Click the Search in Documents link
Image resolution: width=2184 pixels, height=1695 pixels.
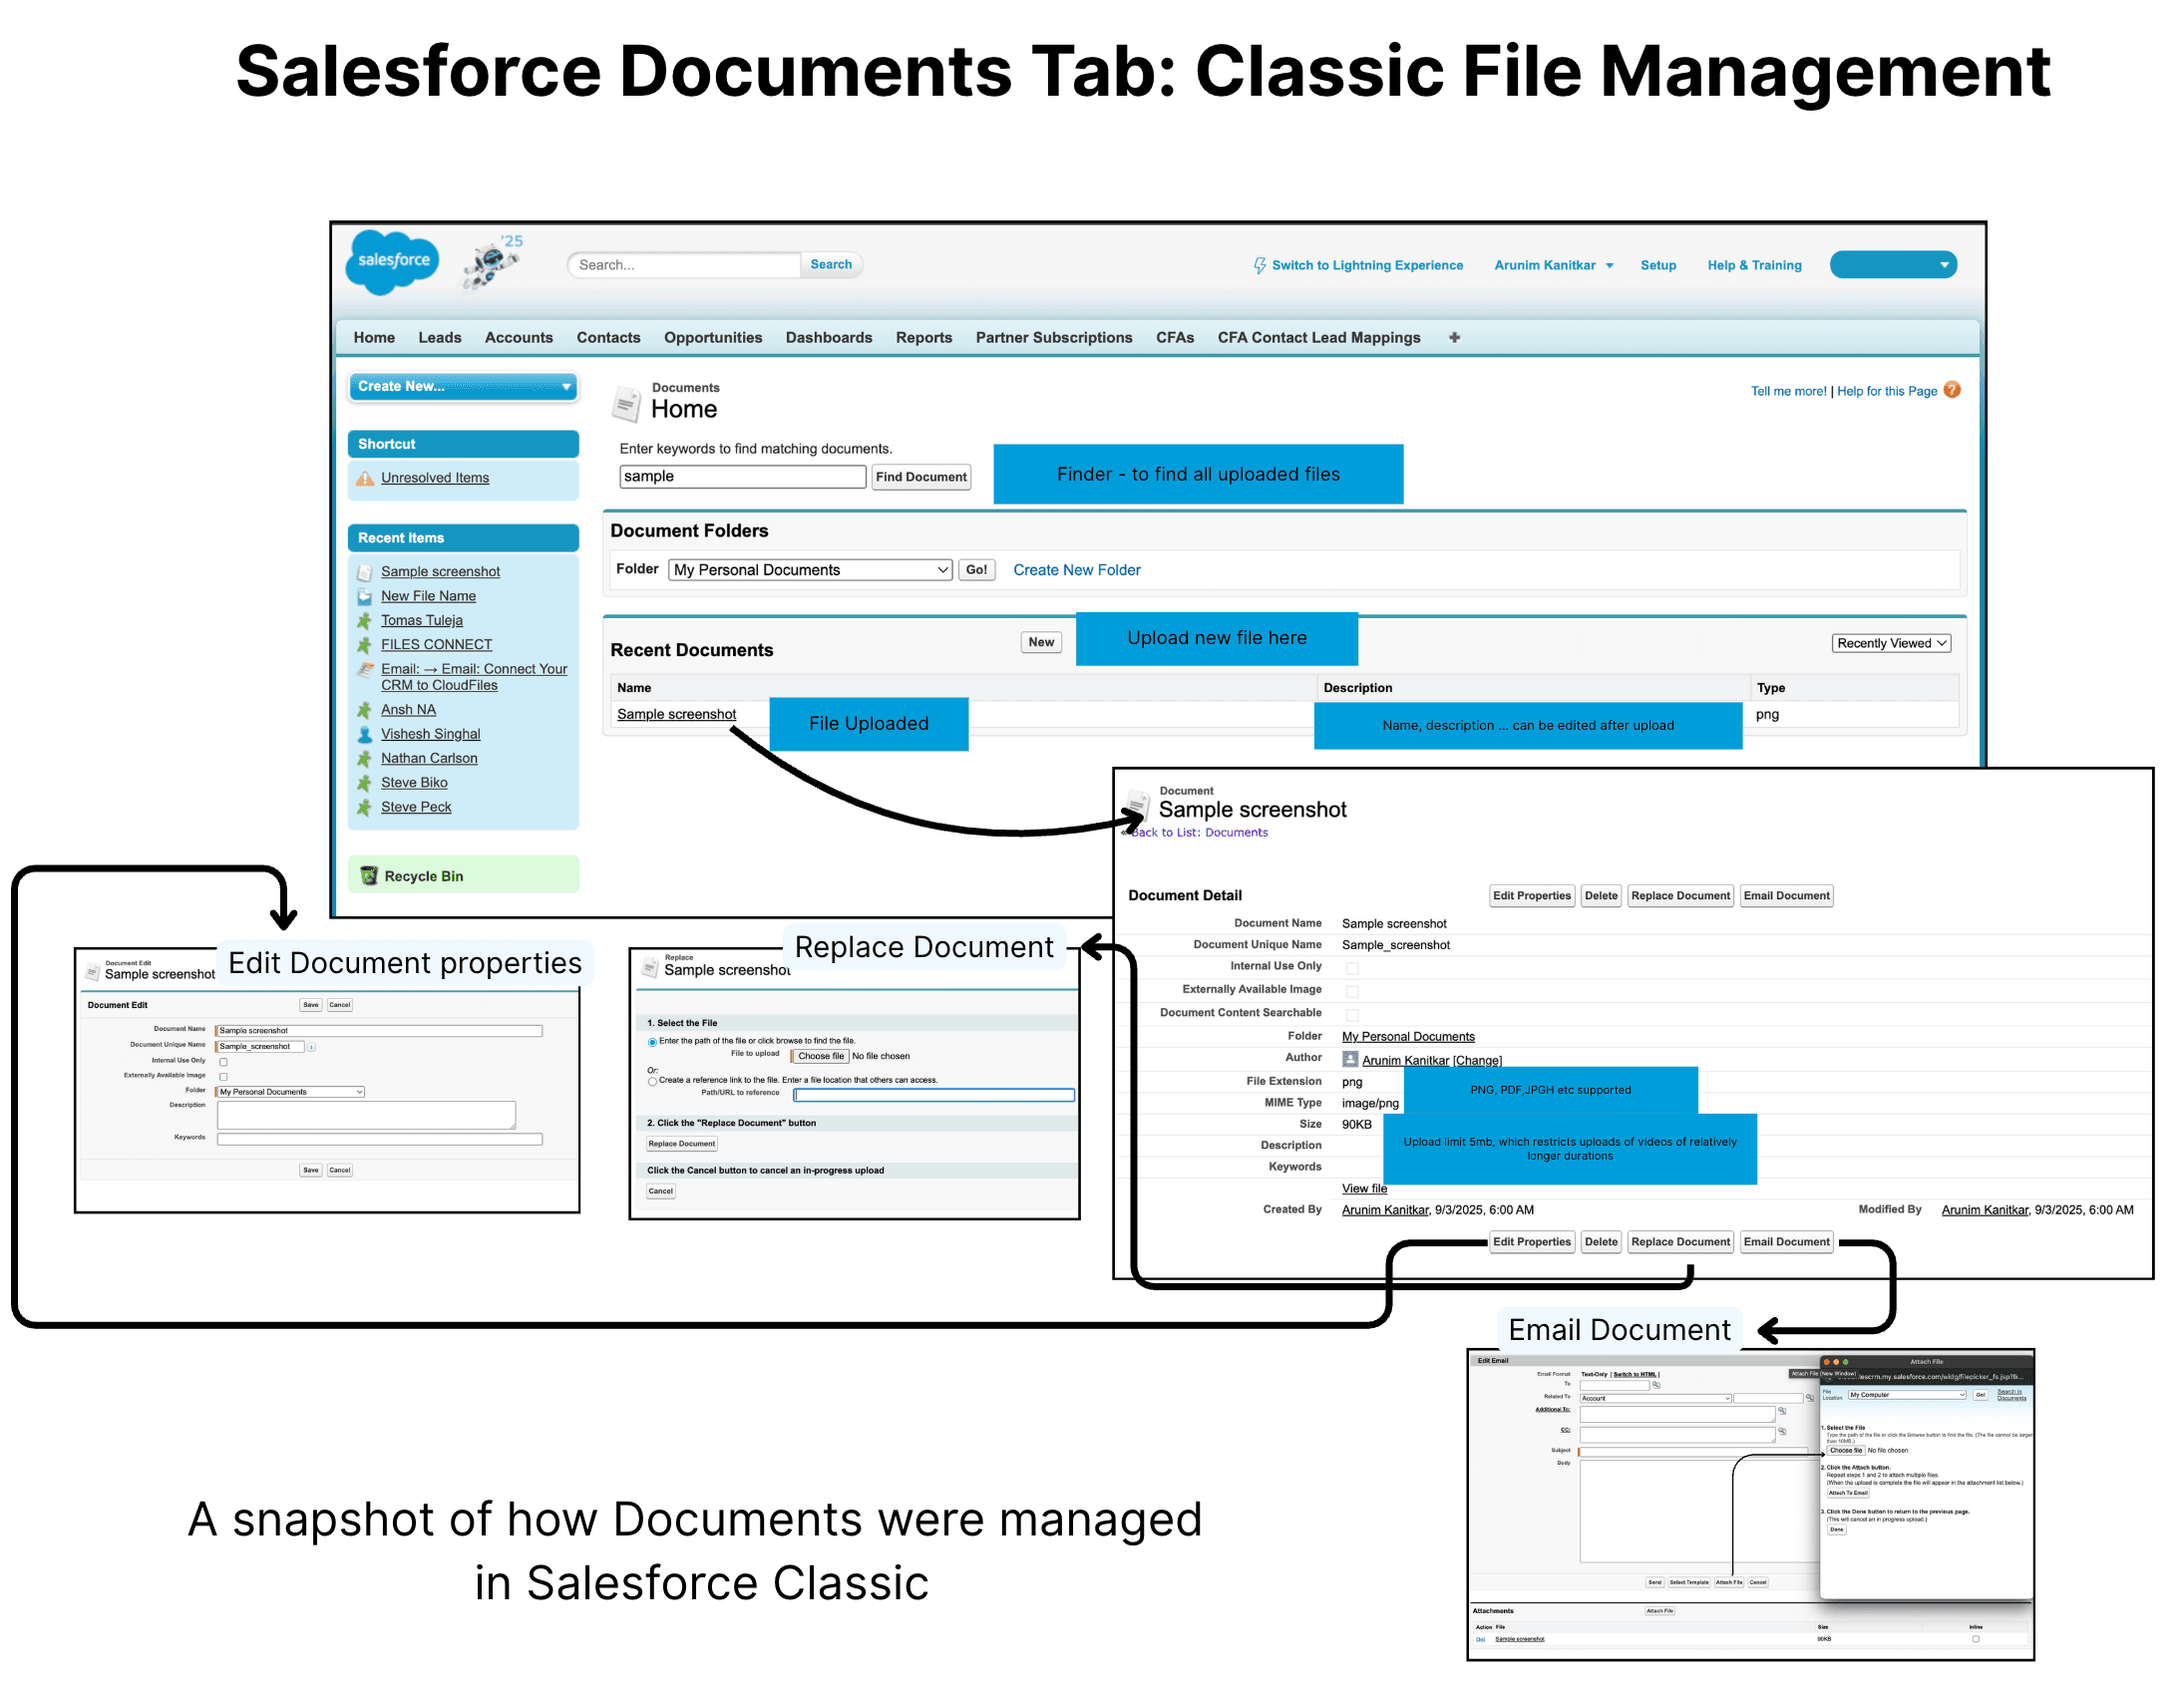(2012, 1396)
